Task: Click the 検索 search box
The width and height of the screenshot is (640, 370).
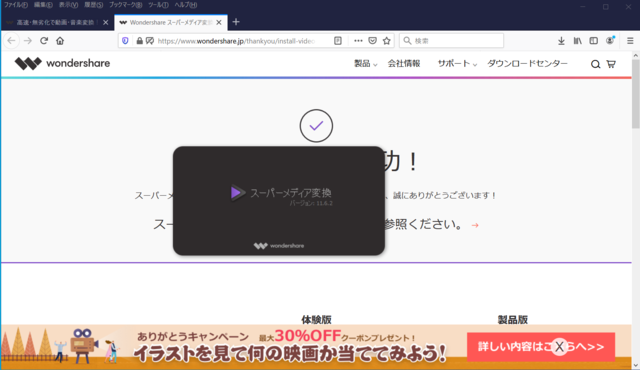Action: click(x=451, y=41)
